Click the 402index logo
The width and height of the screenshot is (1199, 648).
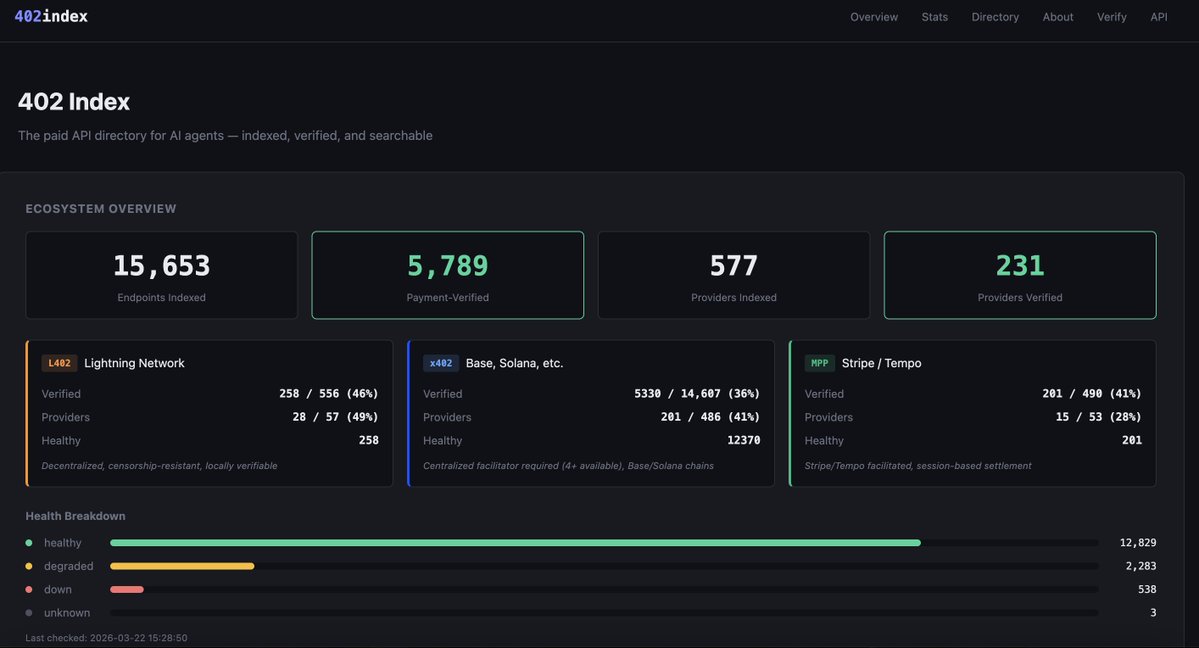pos(51,16)
